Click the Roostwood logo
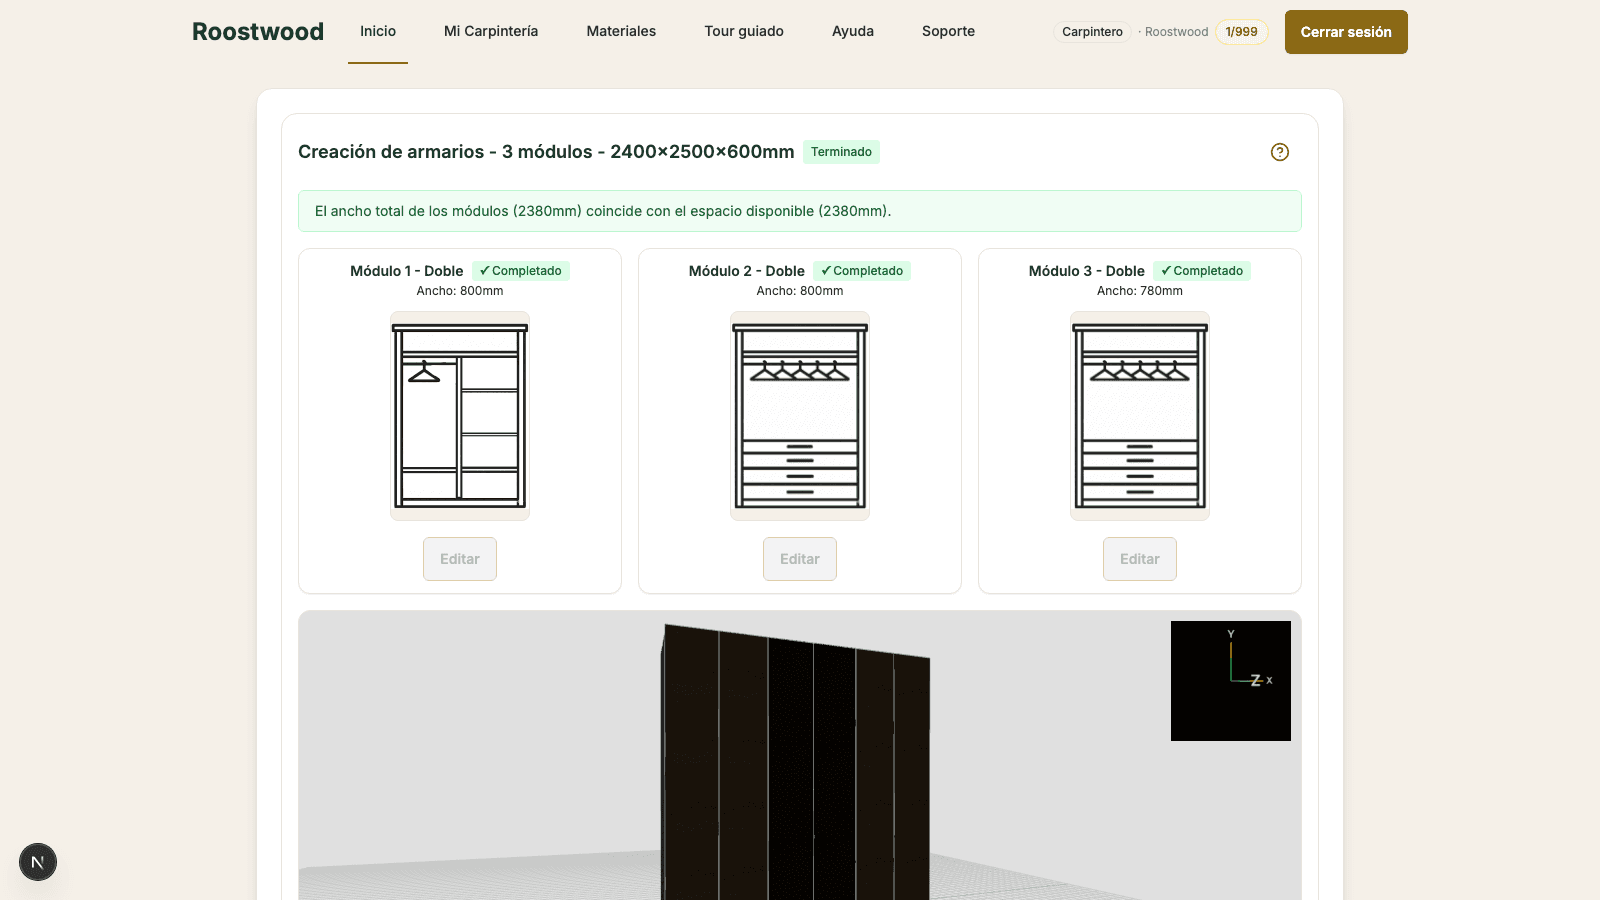This screenshot has height=900, width=1600. click(258, 32)
